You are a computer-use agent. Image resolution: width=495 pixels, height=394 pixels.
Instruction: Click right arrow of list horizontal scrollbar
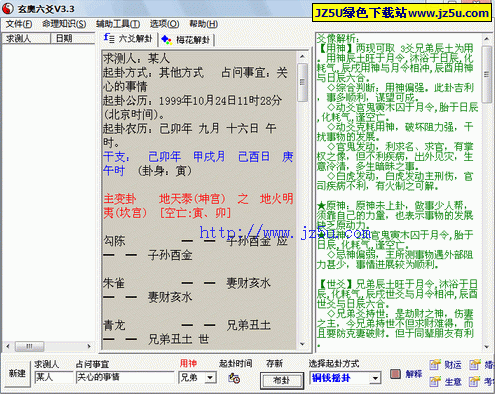tap(89, 346)
